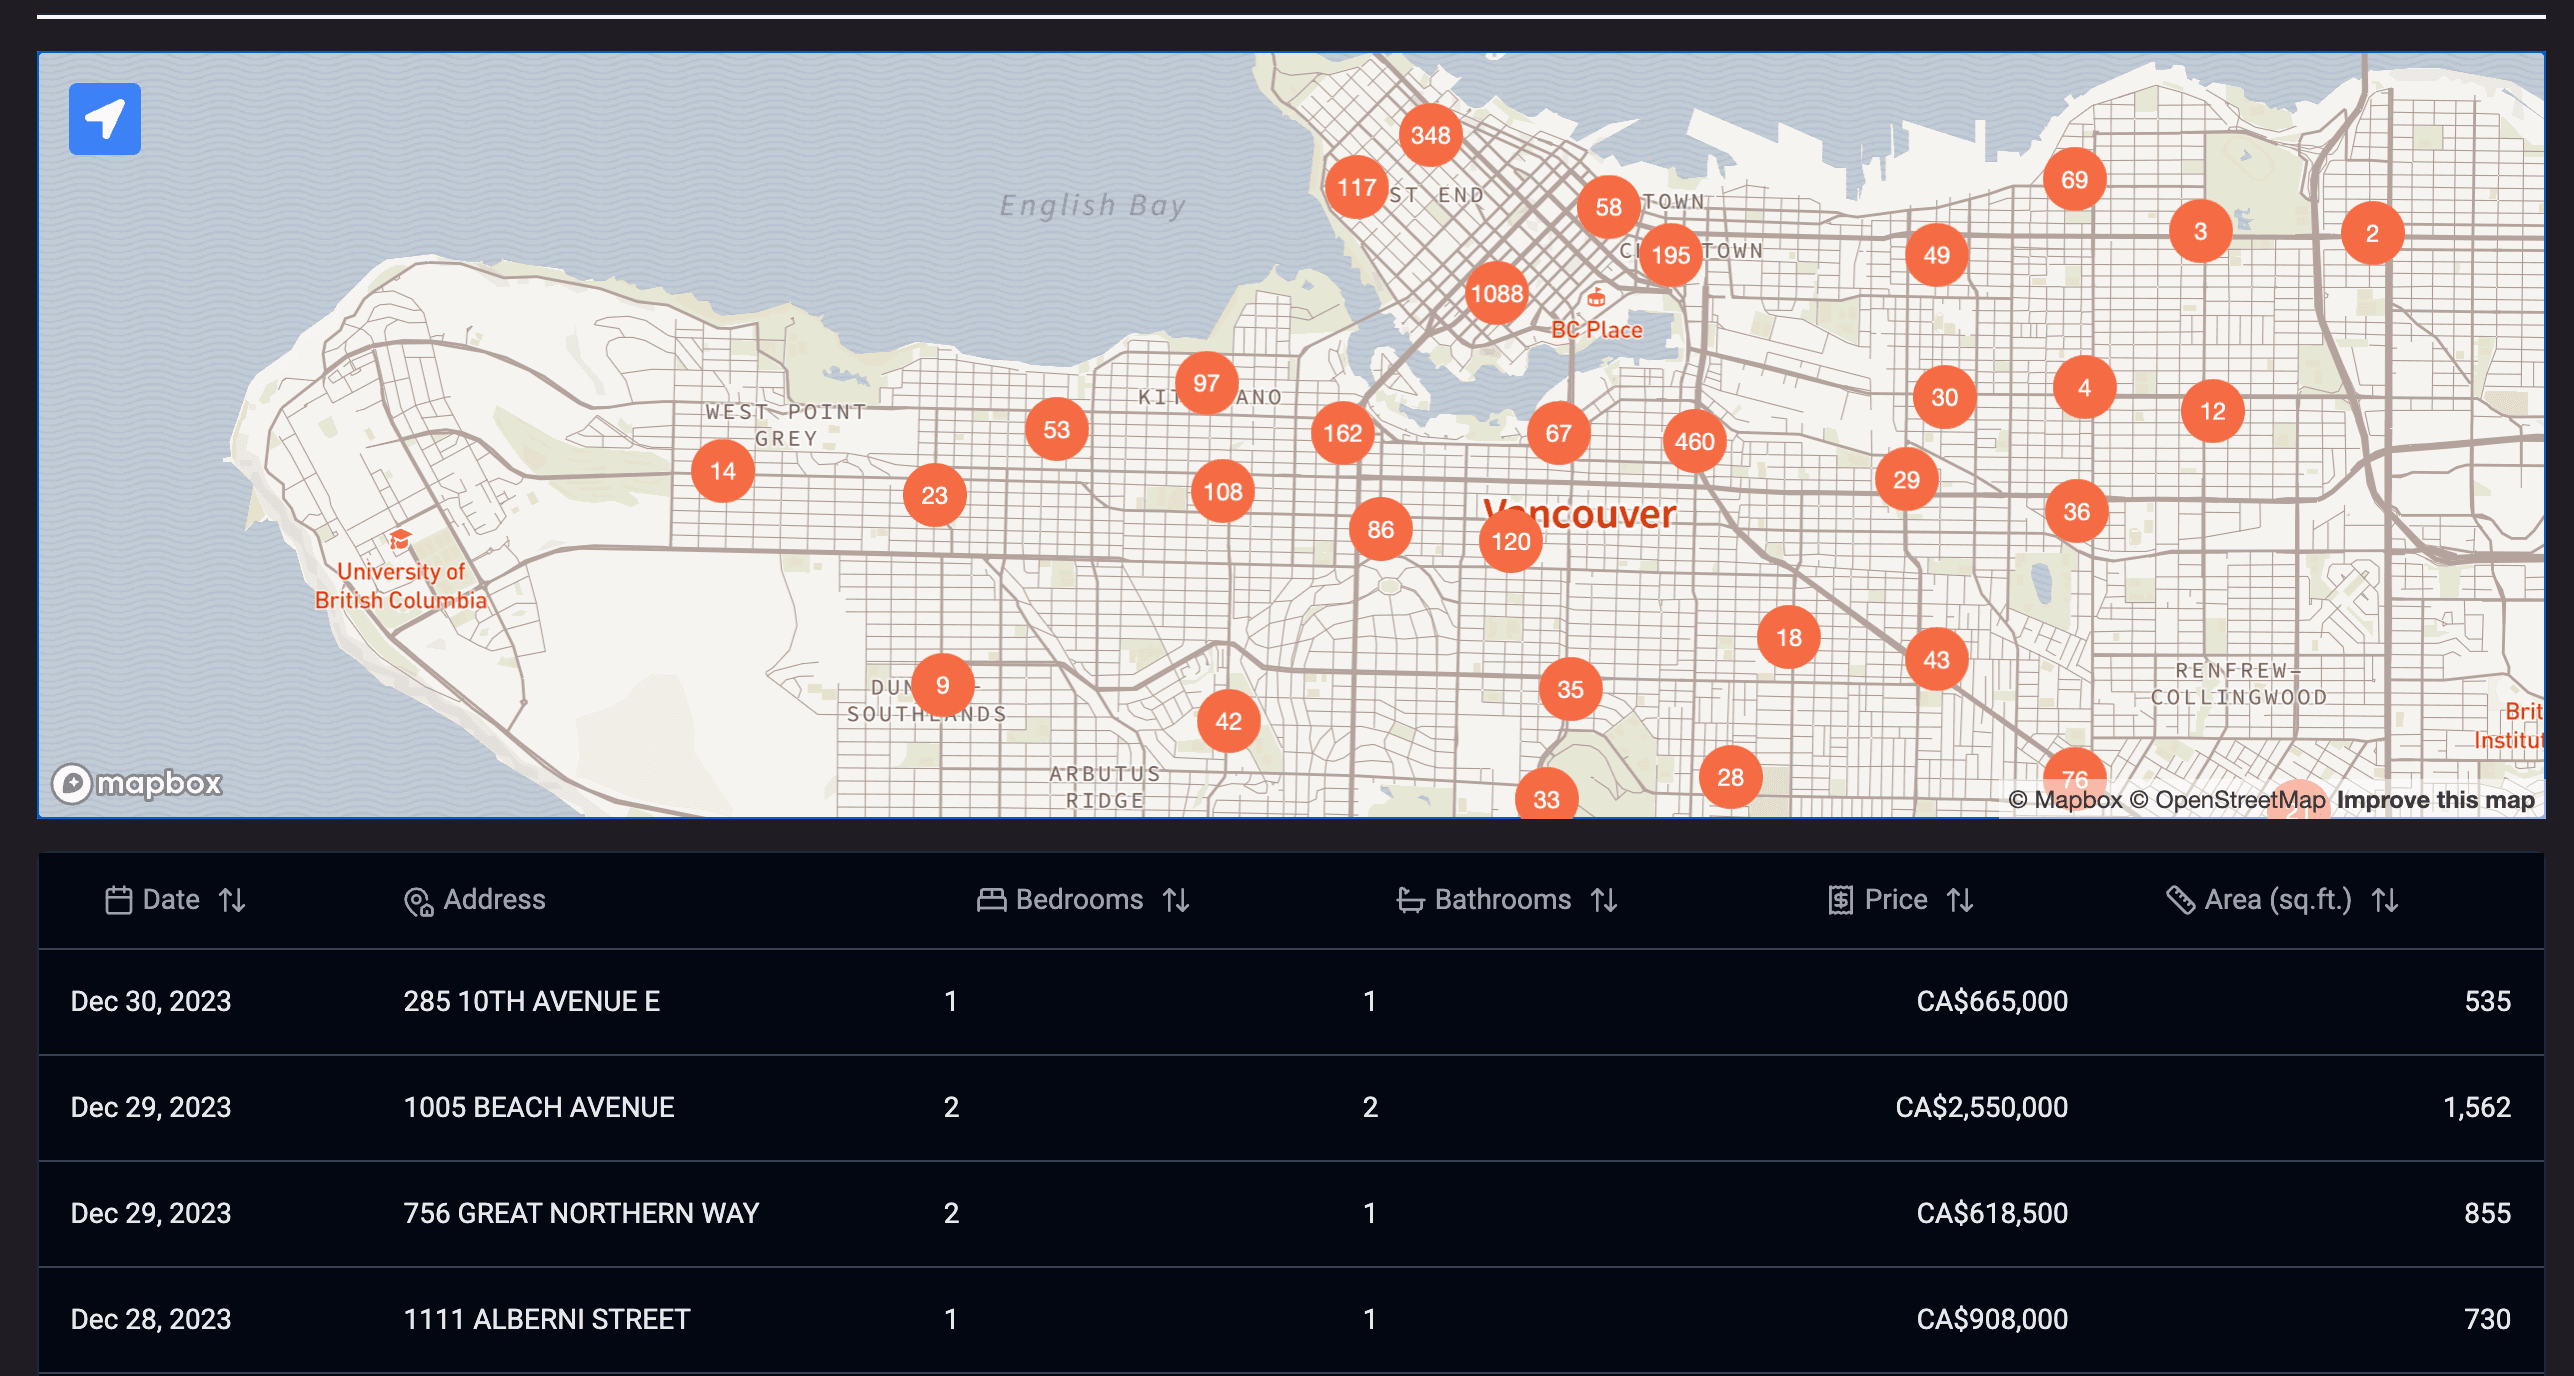Viewport: 2574px width, 1376px height.
Task: Click the bathtub icon beside Bathrooms
Action: [x=1410, y=900]
